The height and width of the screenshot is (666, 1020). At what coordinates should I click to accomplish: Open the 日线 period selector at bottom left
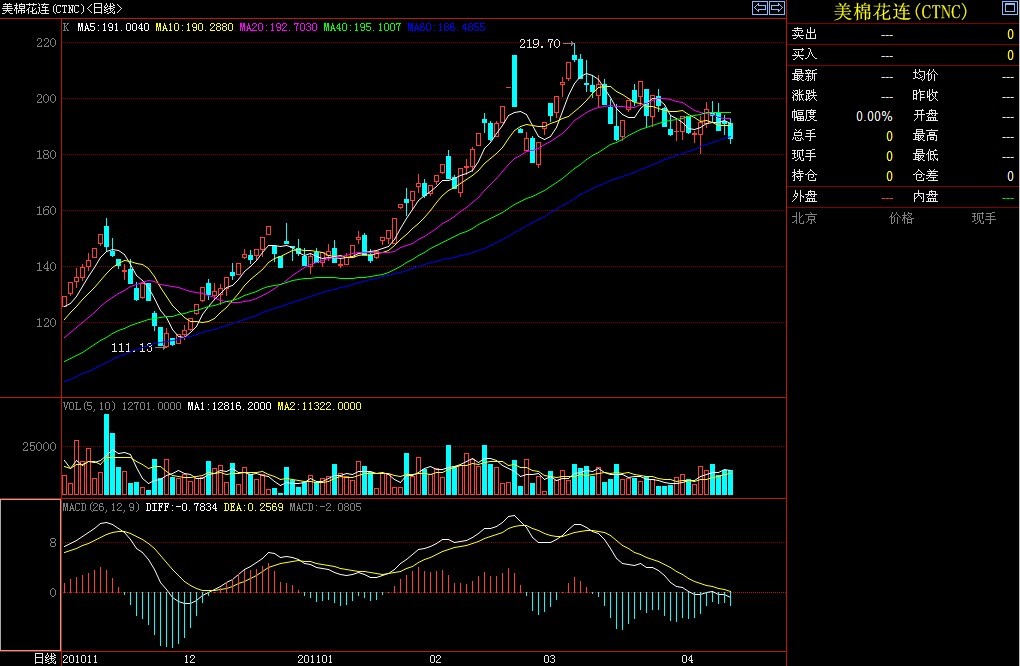45,658
